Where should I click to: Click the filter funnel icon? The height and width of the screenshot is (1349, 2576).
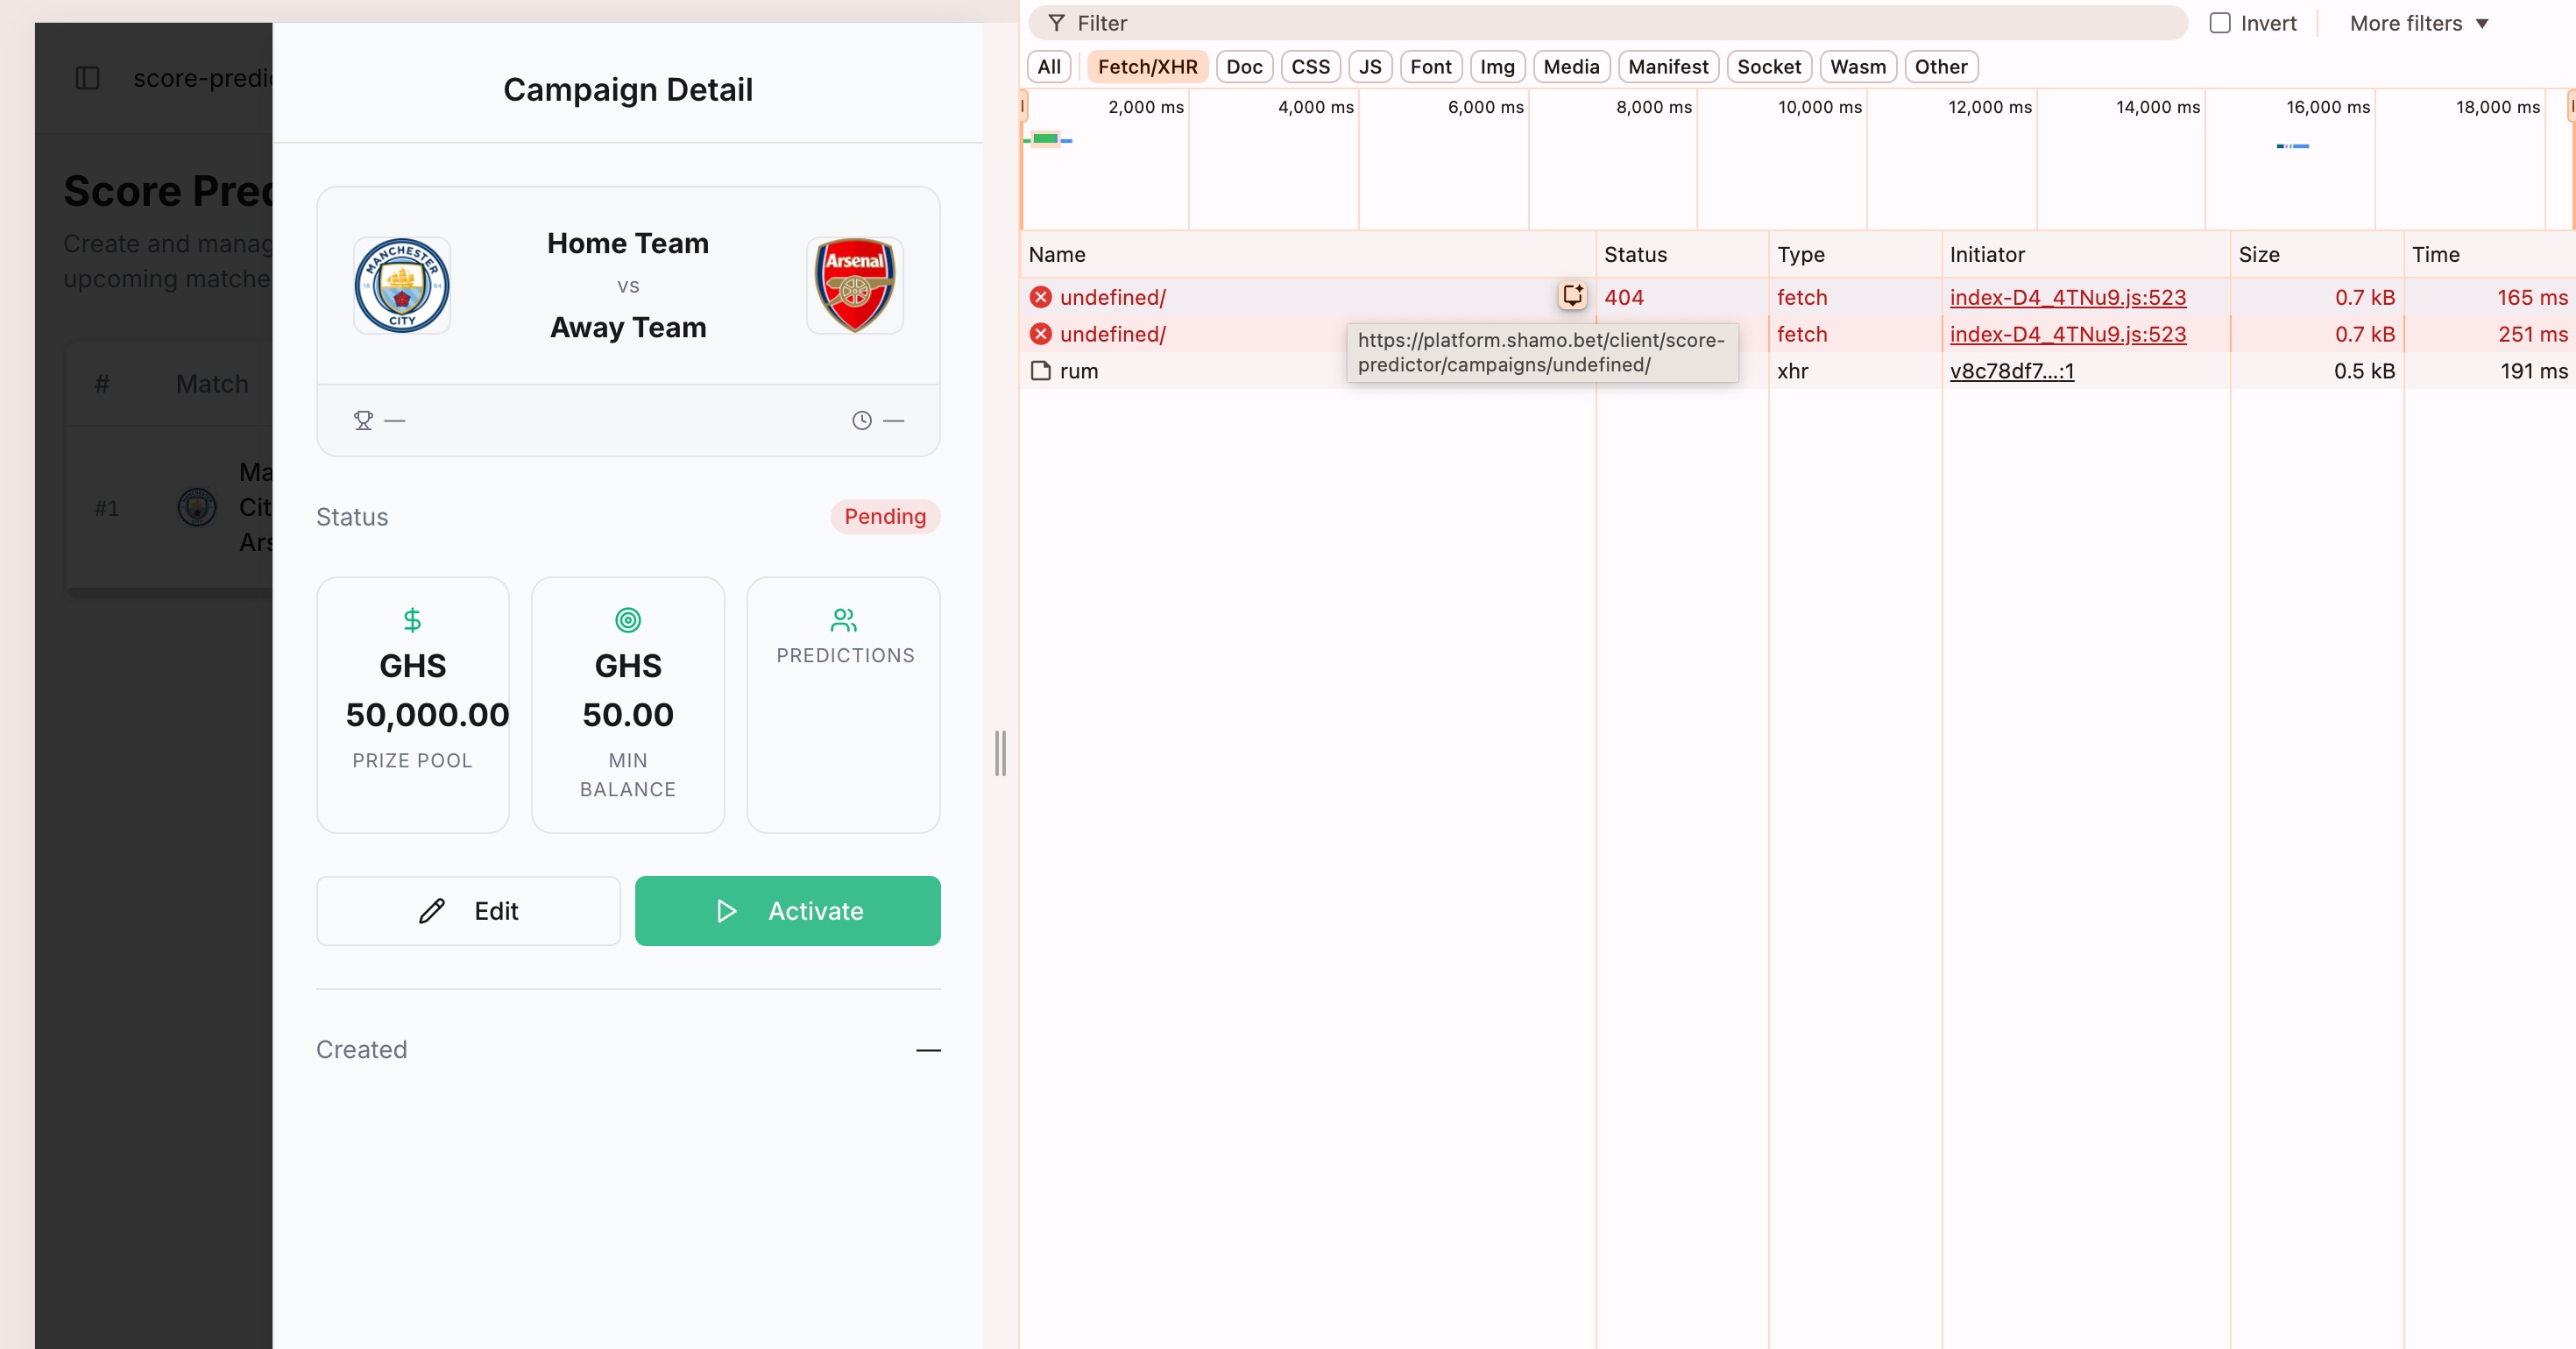pos(1056,23)
